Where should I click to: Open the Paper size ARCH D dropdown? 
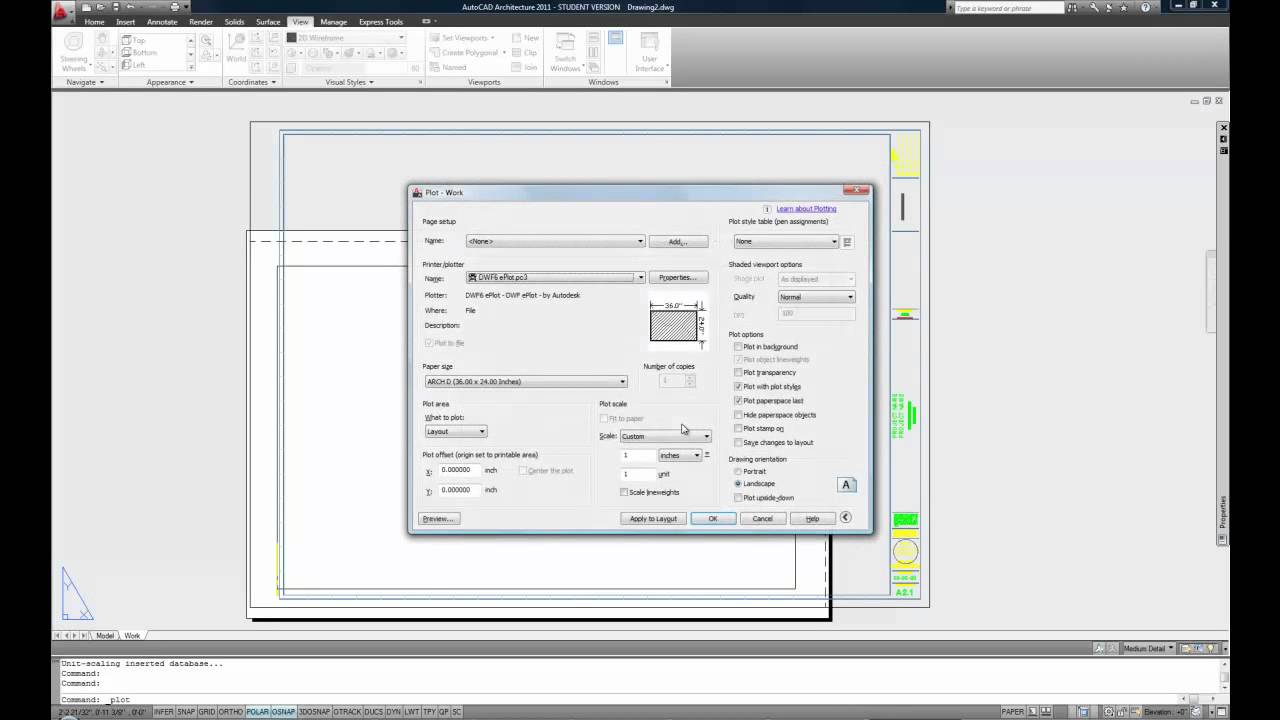coord(526,382)
